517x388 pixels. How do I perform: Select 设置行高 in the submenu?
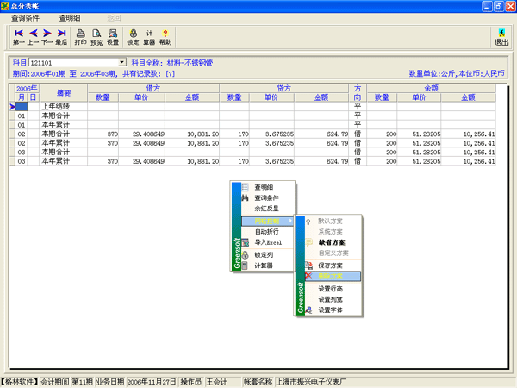(x=330, y=288)
